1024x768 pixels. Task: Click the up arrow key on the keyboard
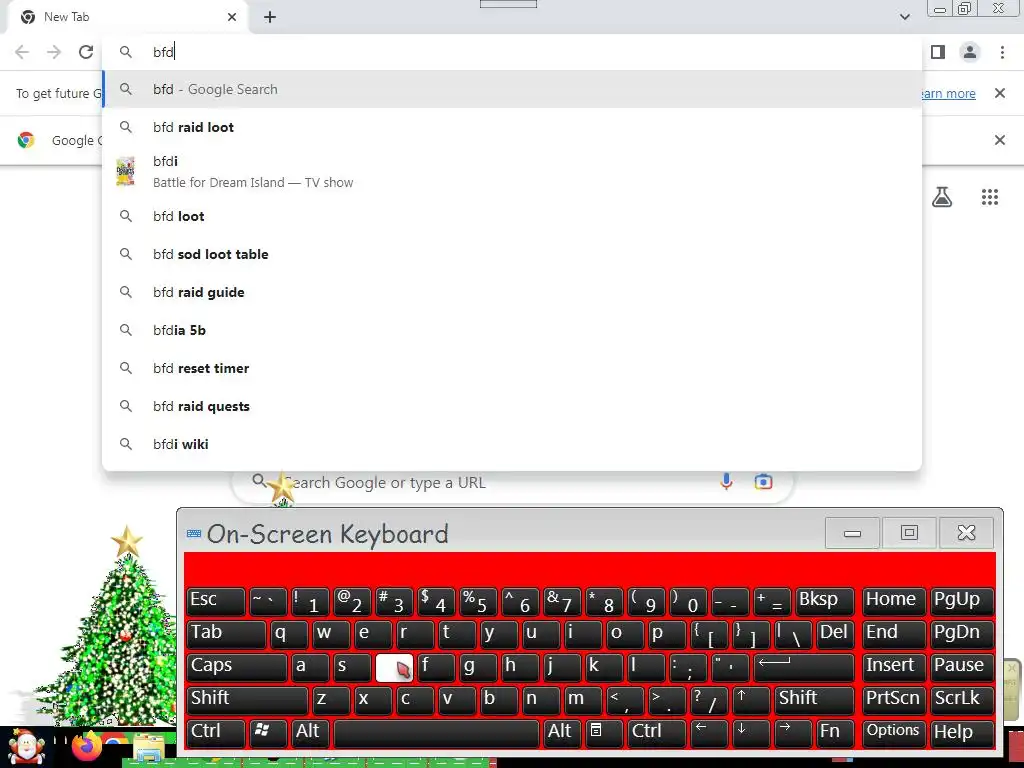click(x=751, y=699)
